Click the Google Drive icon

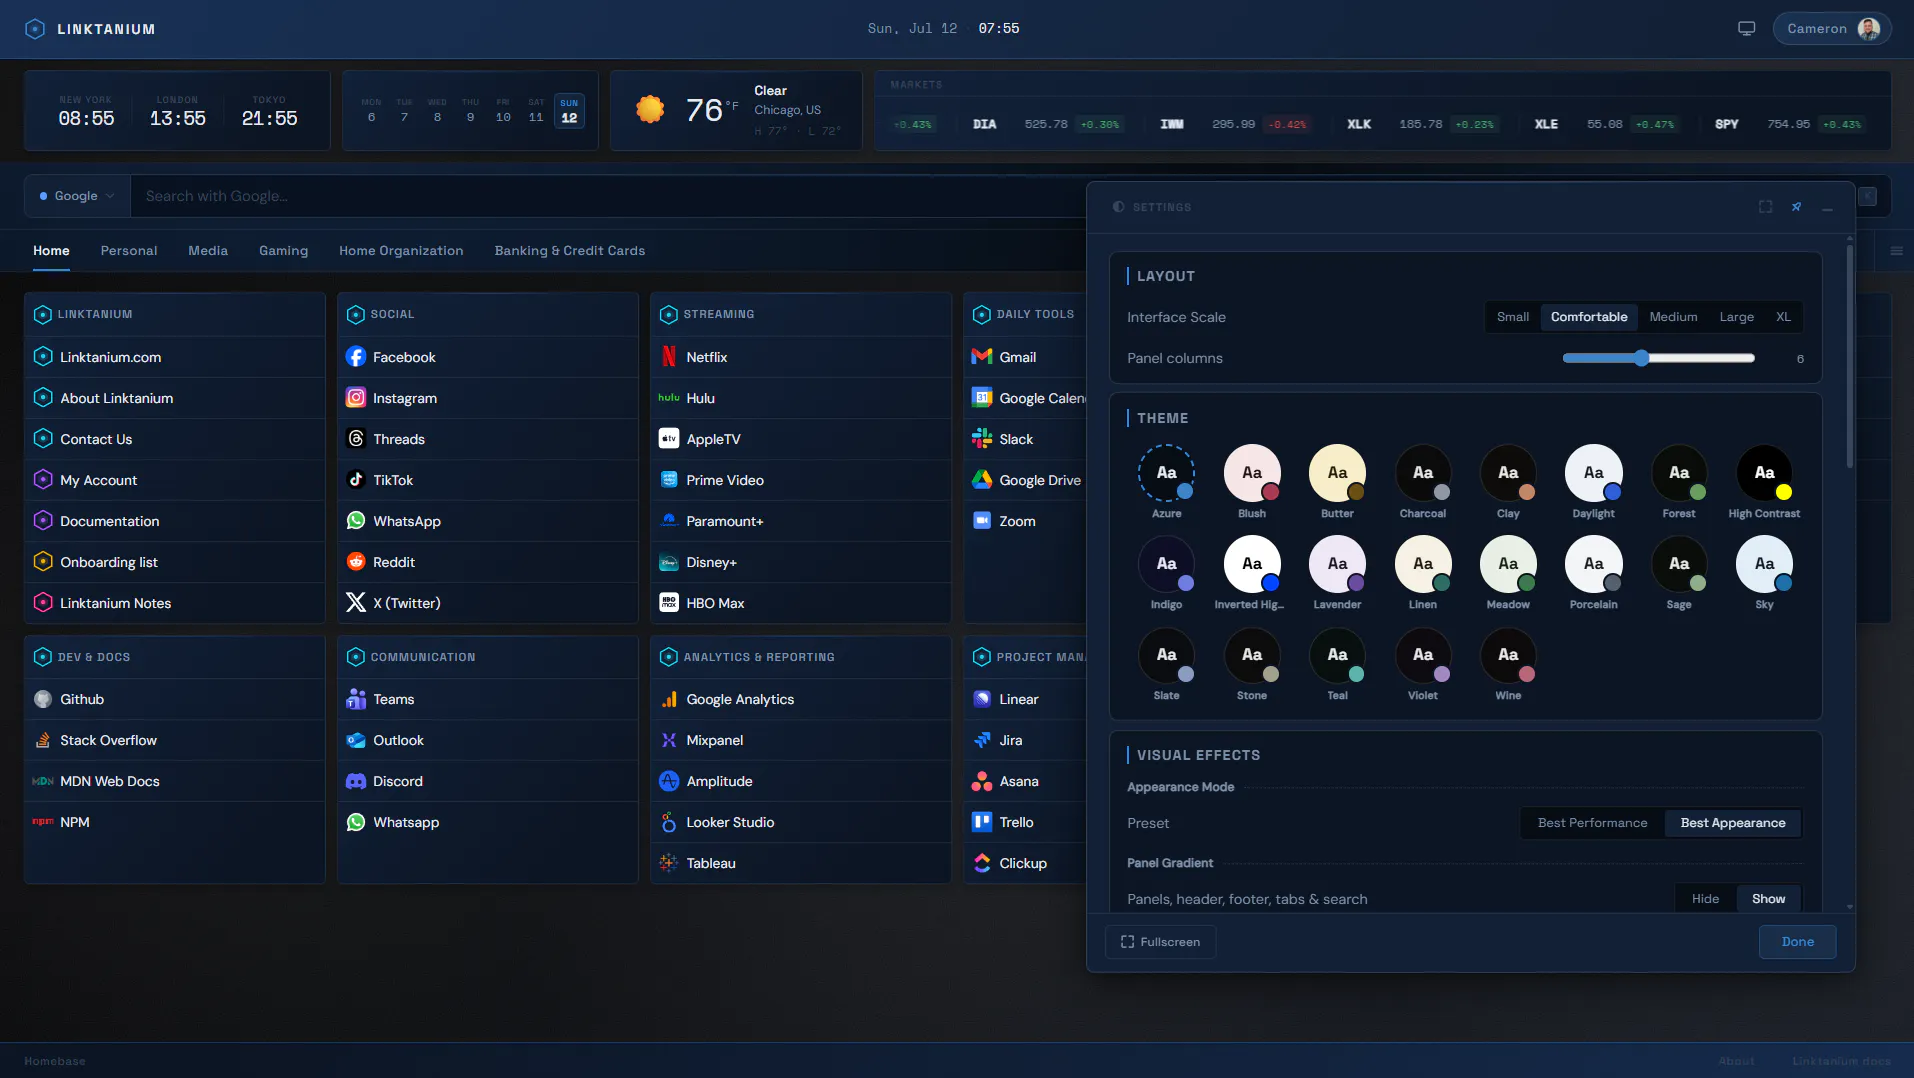(982, 480)
